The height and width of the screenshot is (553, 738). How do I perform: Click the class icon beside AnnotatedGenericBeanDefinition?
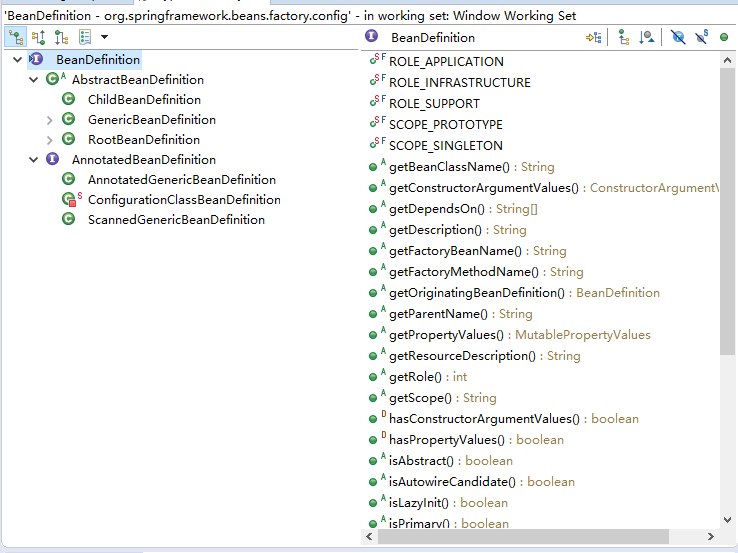coord(69,179)
